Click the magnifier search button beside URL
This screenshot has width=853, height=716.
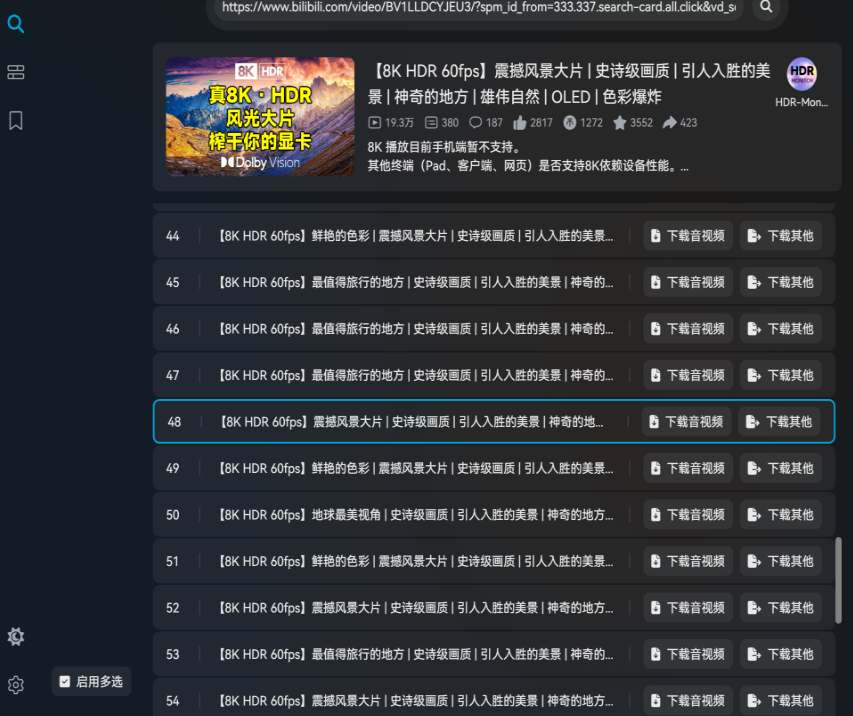(766, 7)
